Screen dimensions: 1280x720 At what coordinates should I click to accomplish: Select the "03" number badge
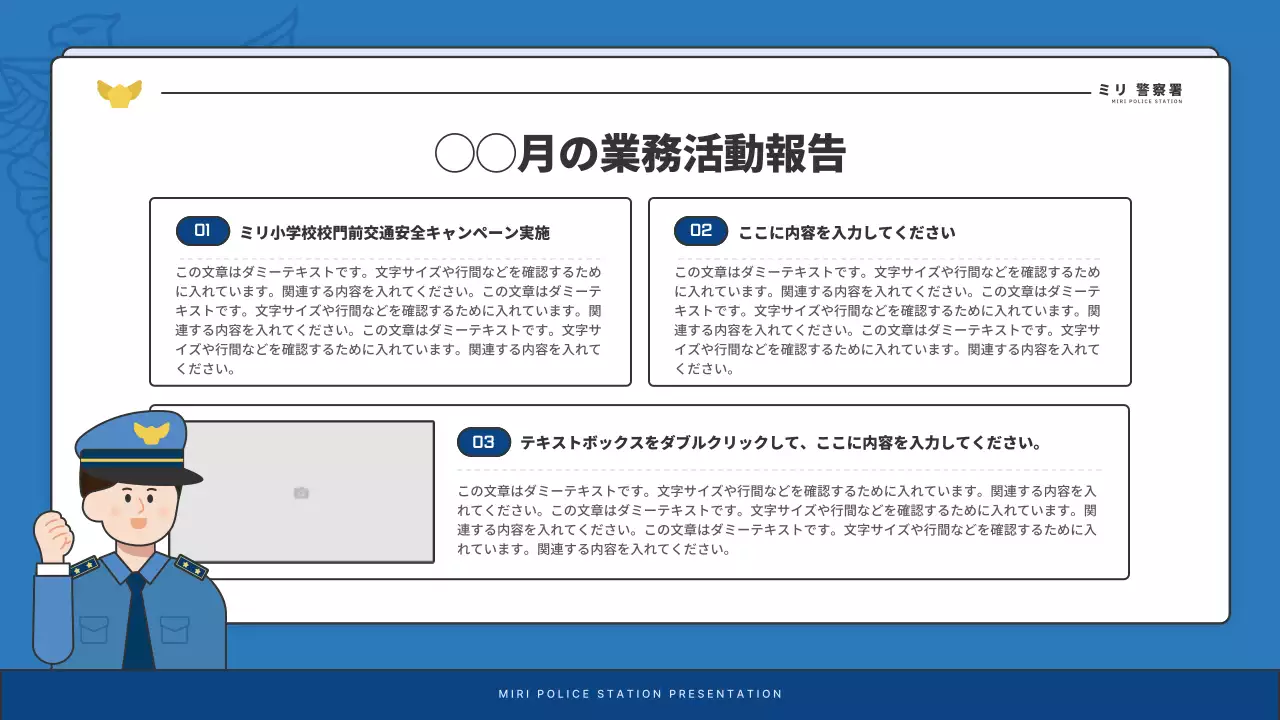pos(484,441)
